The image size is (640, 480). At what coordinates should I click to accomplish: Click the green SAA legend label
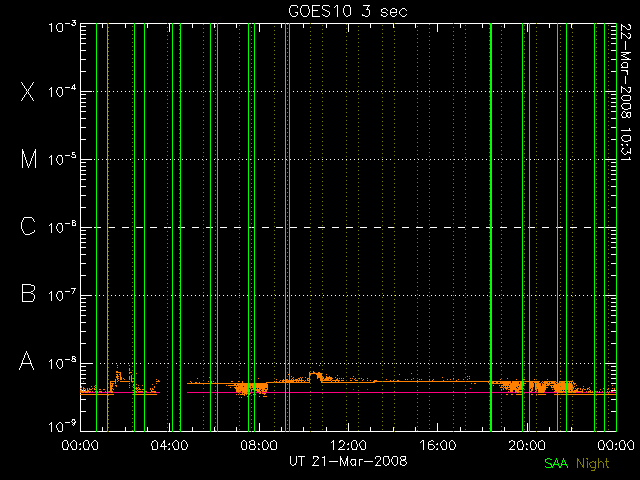point(556,463)
